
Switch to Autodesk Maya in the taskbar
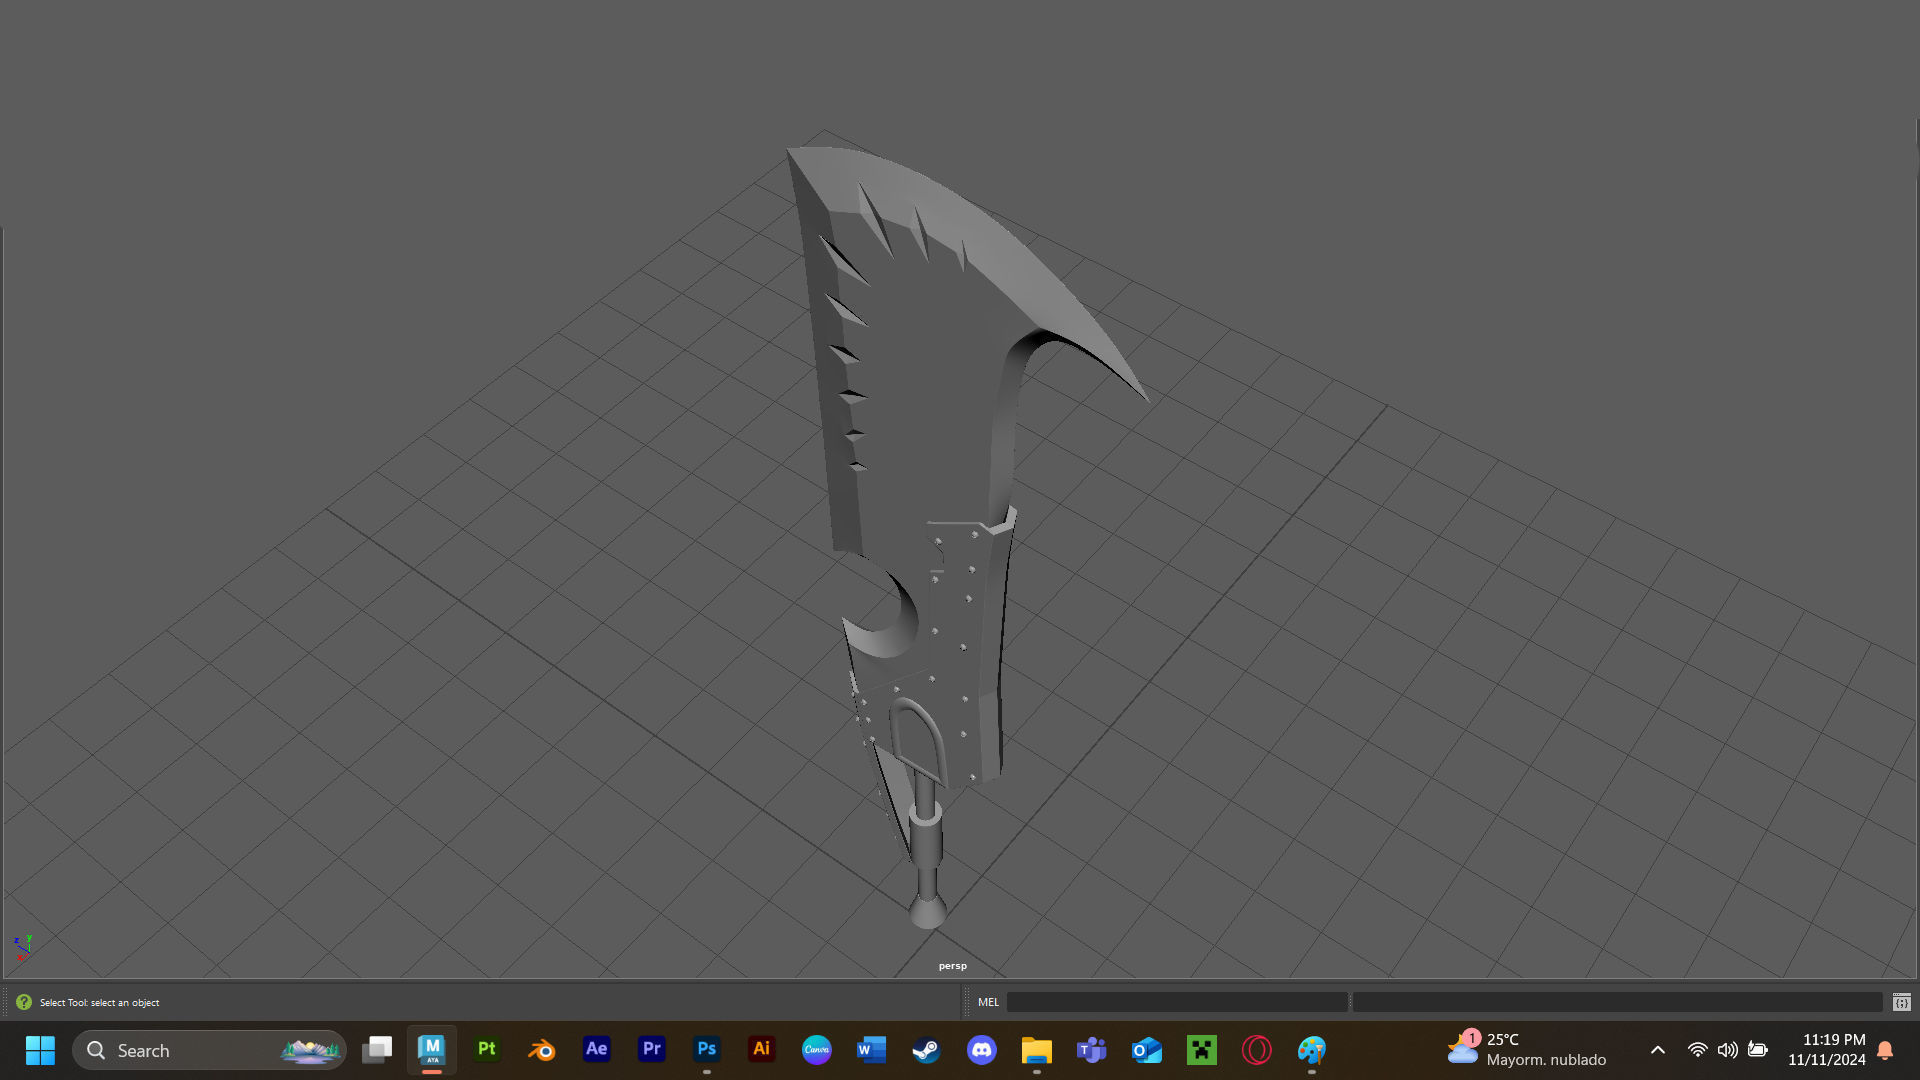pos(432,1050)
